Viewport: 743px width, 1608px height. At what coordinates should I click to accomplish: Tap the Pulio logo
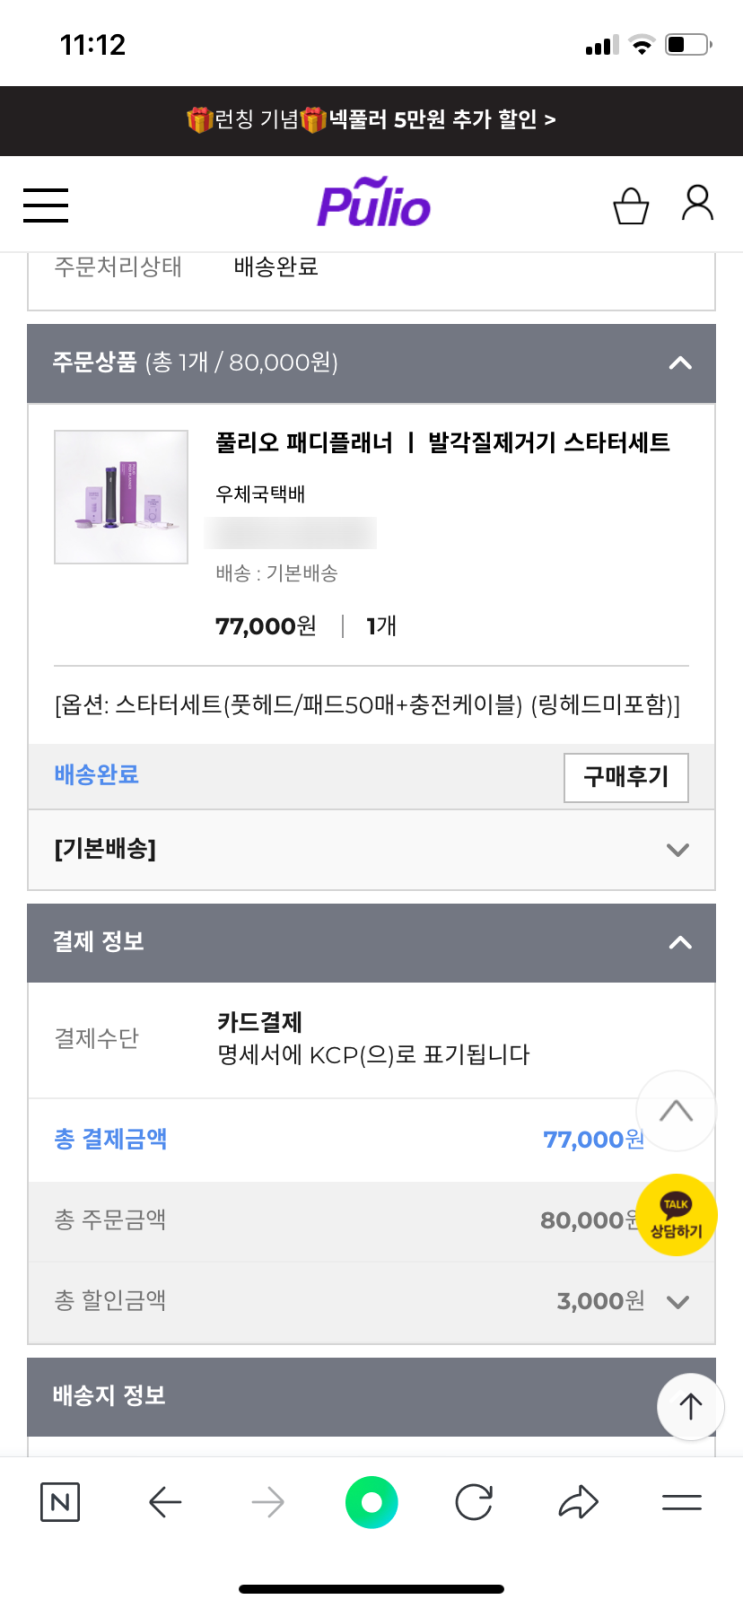click(x=373, y=203)
